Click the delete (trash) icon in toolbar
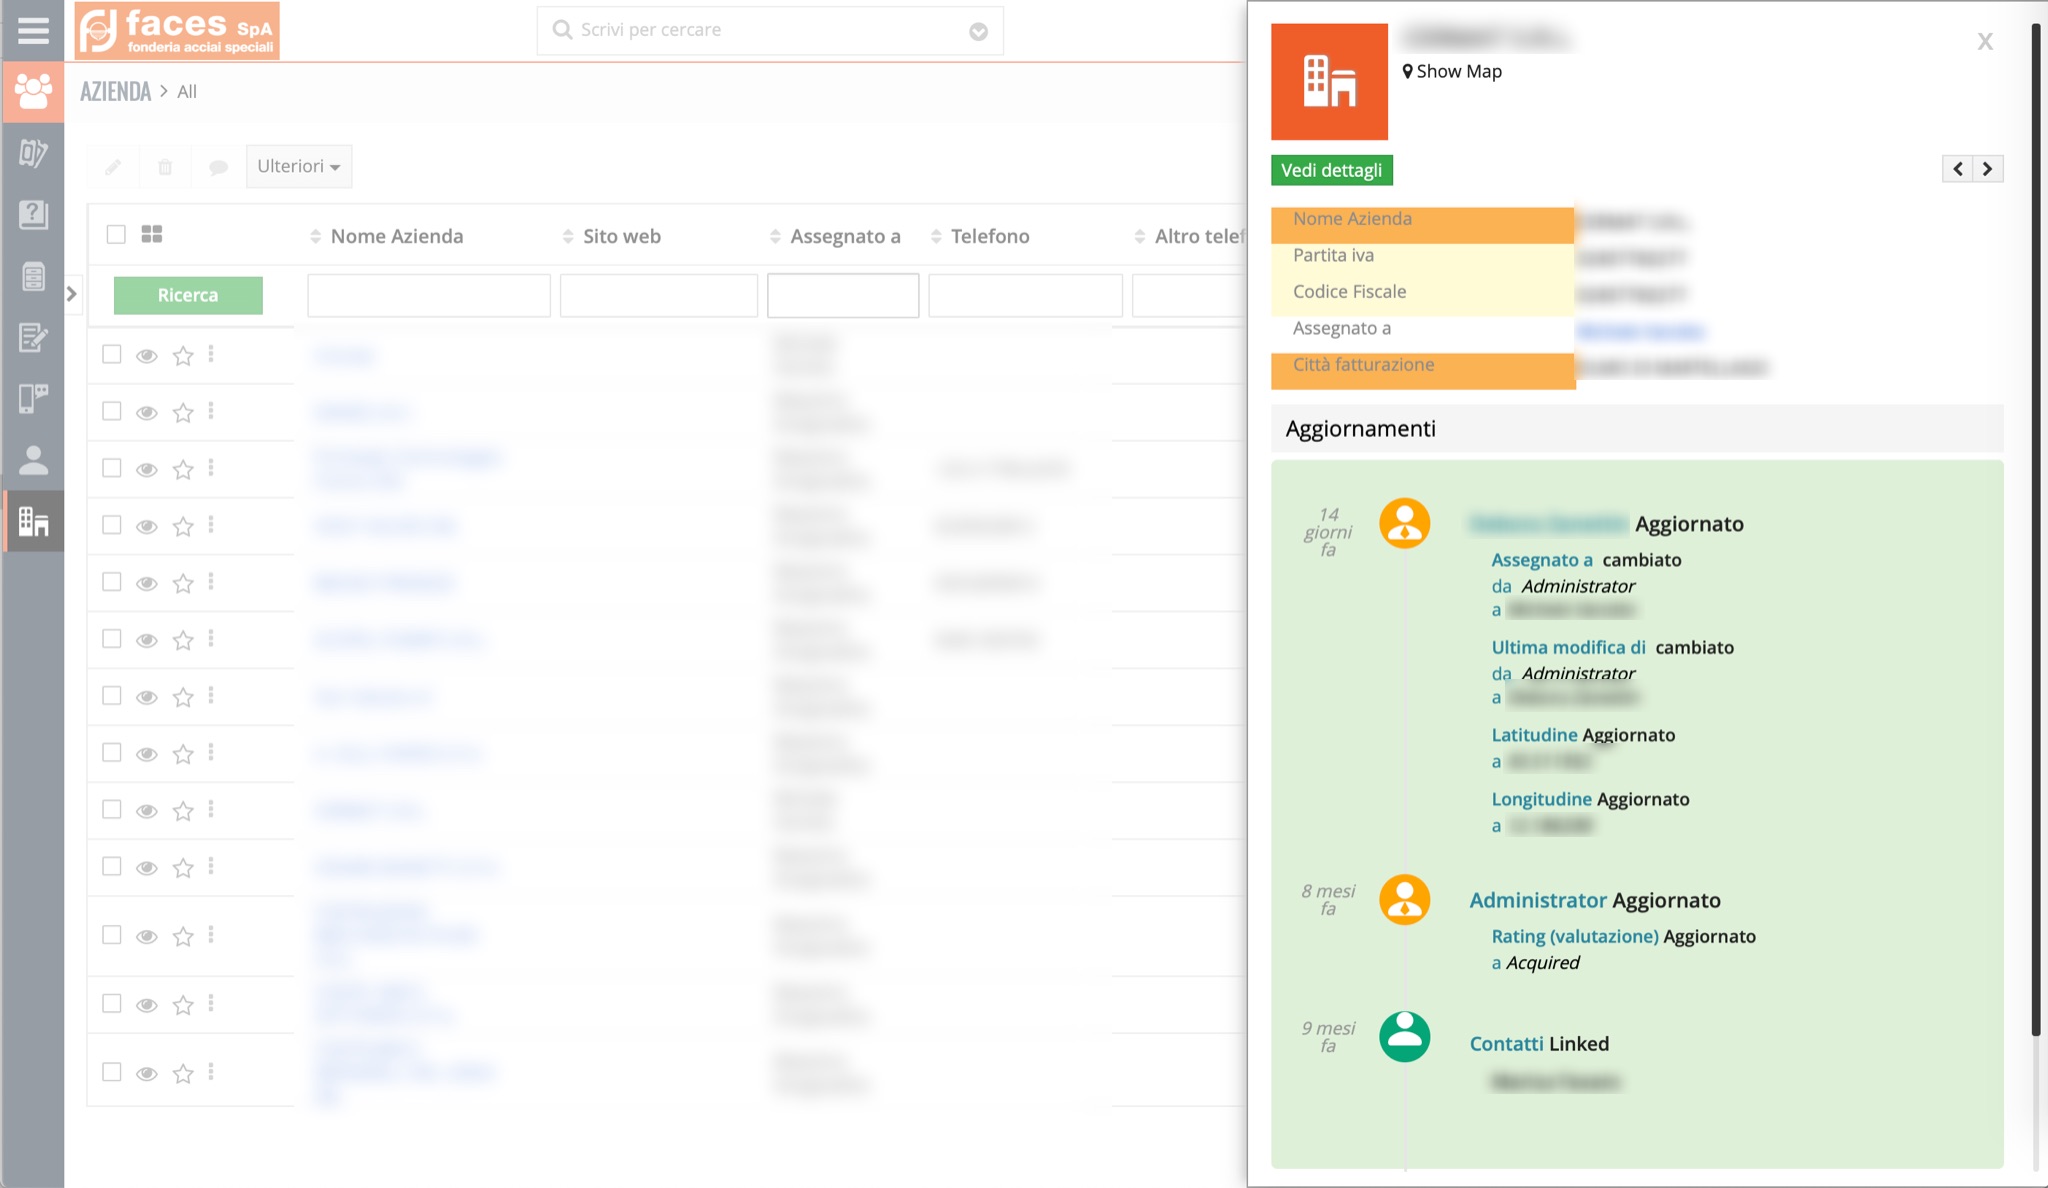The image size is (2048, 1188). click(164, 165)
